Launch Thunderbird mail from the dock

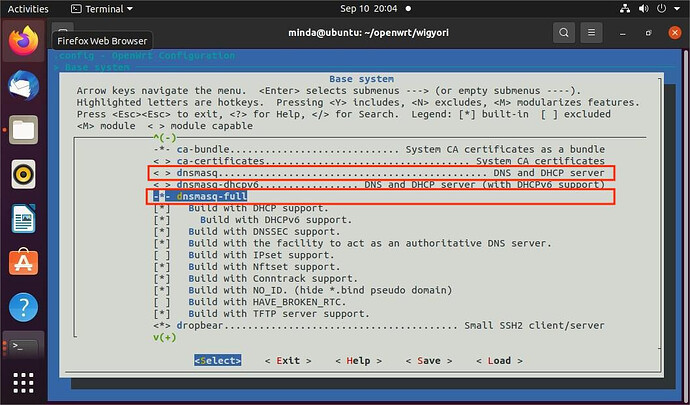[23, 85]
